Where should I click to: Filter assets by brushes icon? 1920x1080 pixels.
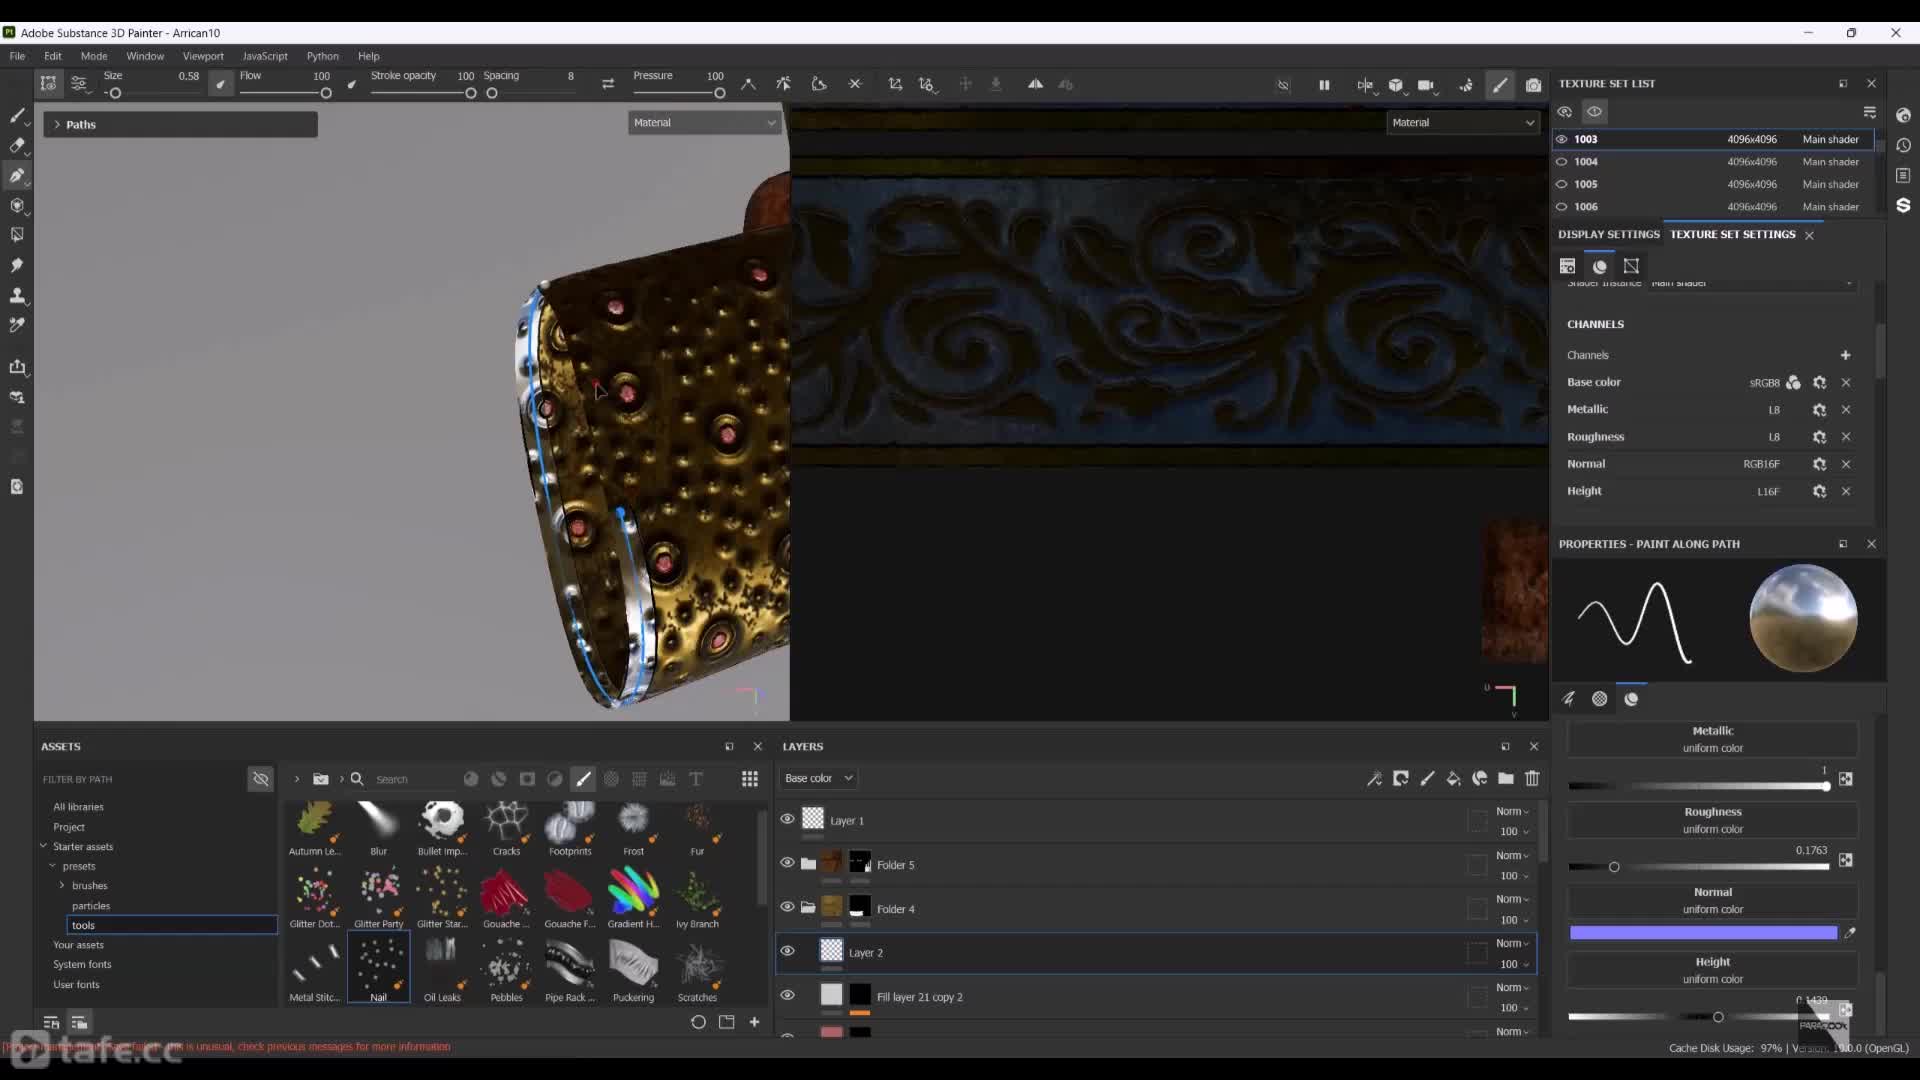pos(583,779)
